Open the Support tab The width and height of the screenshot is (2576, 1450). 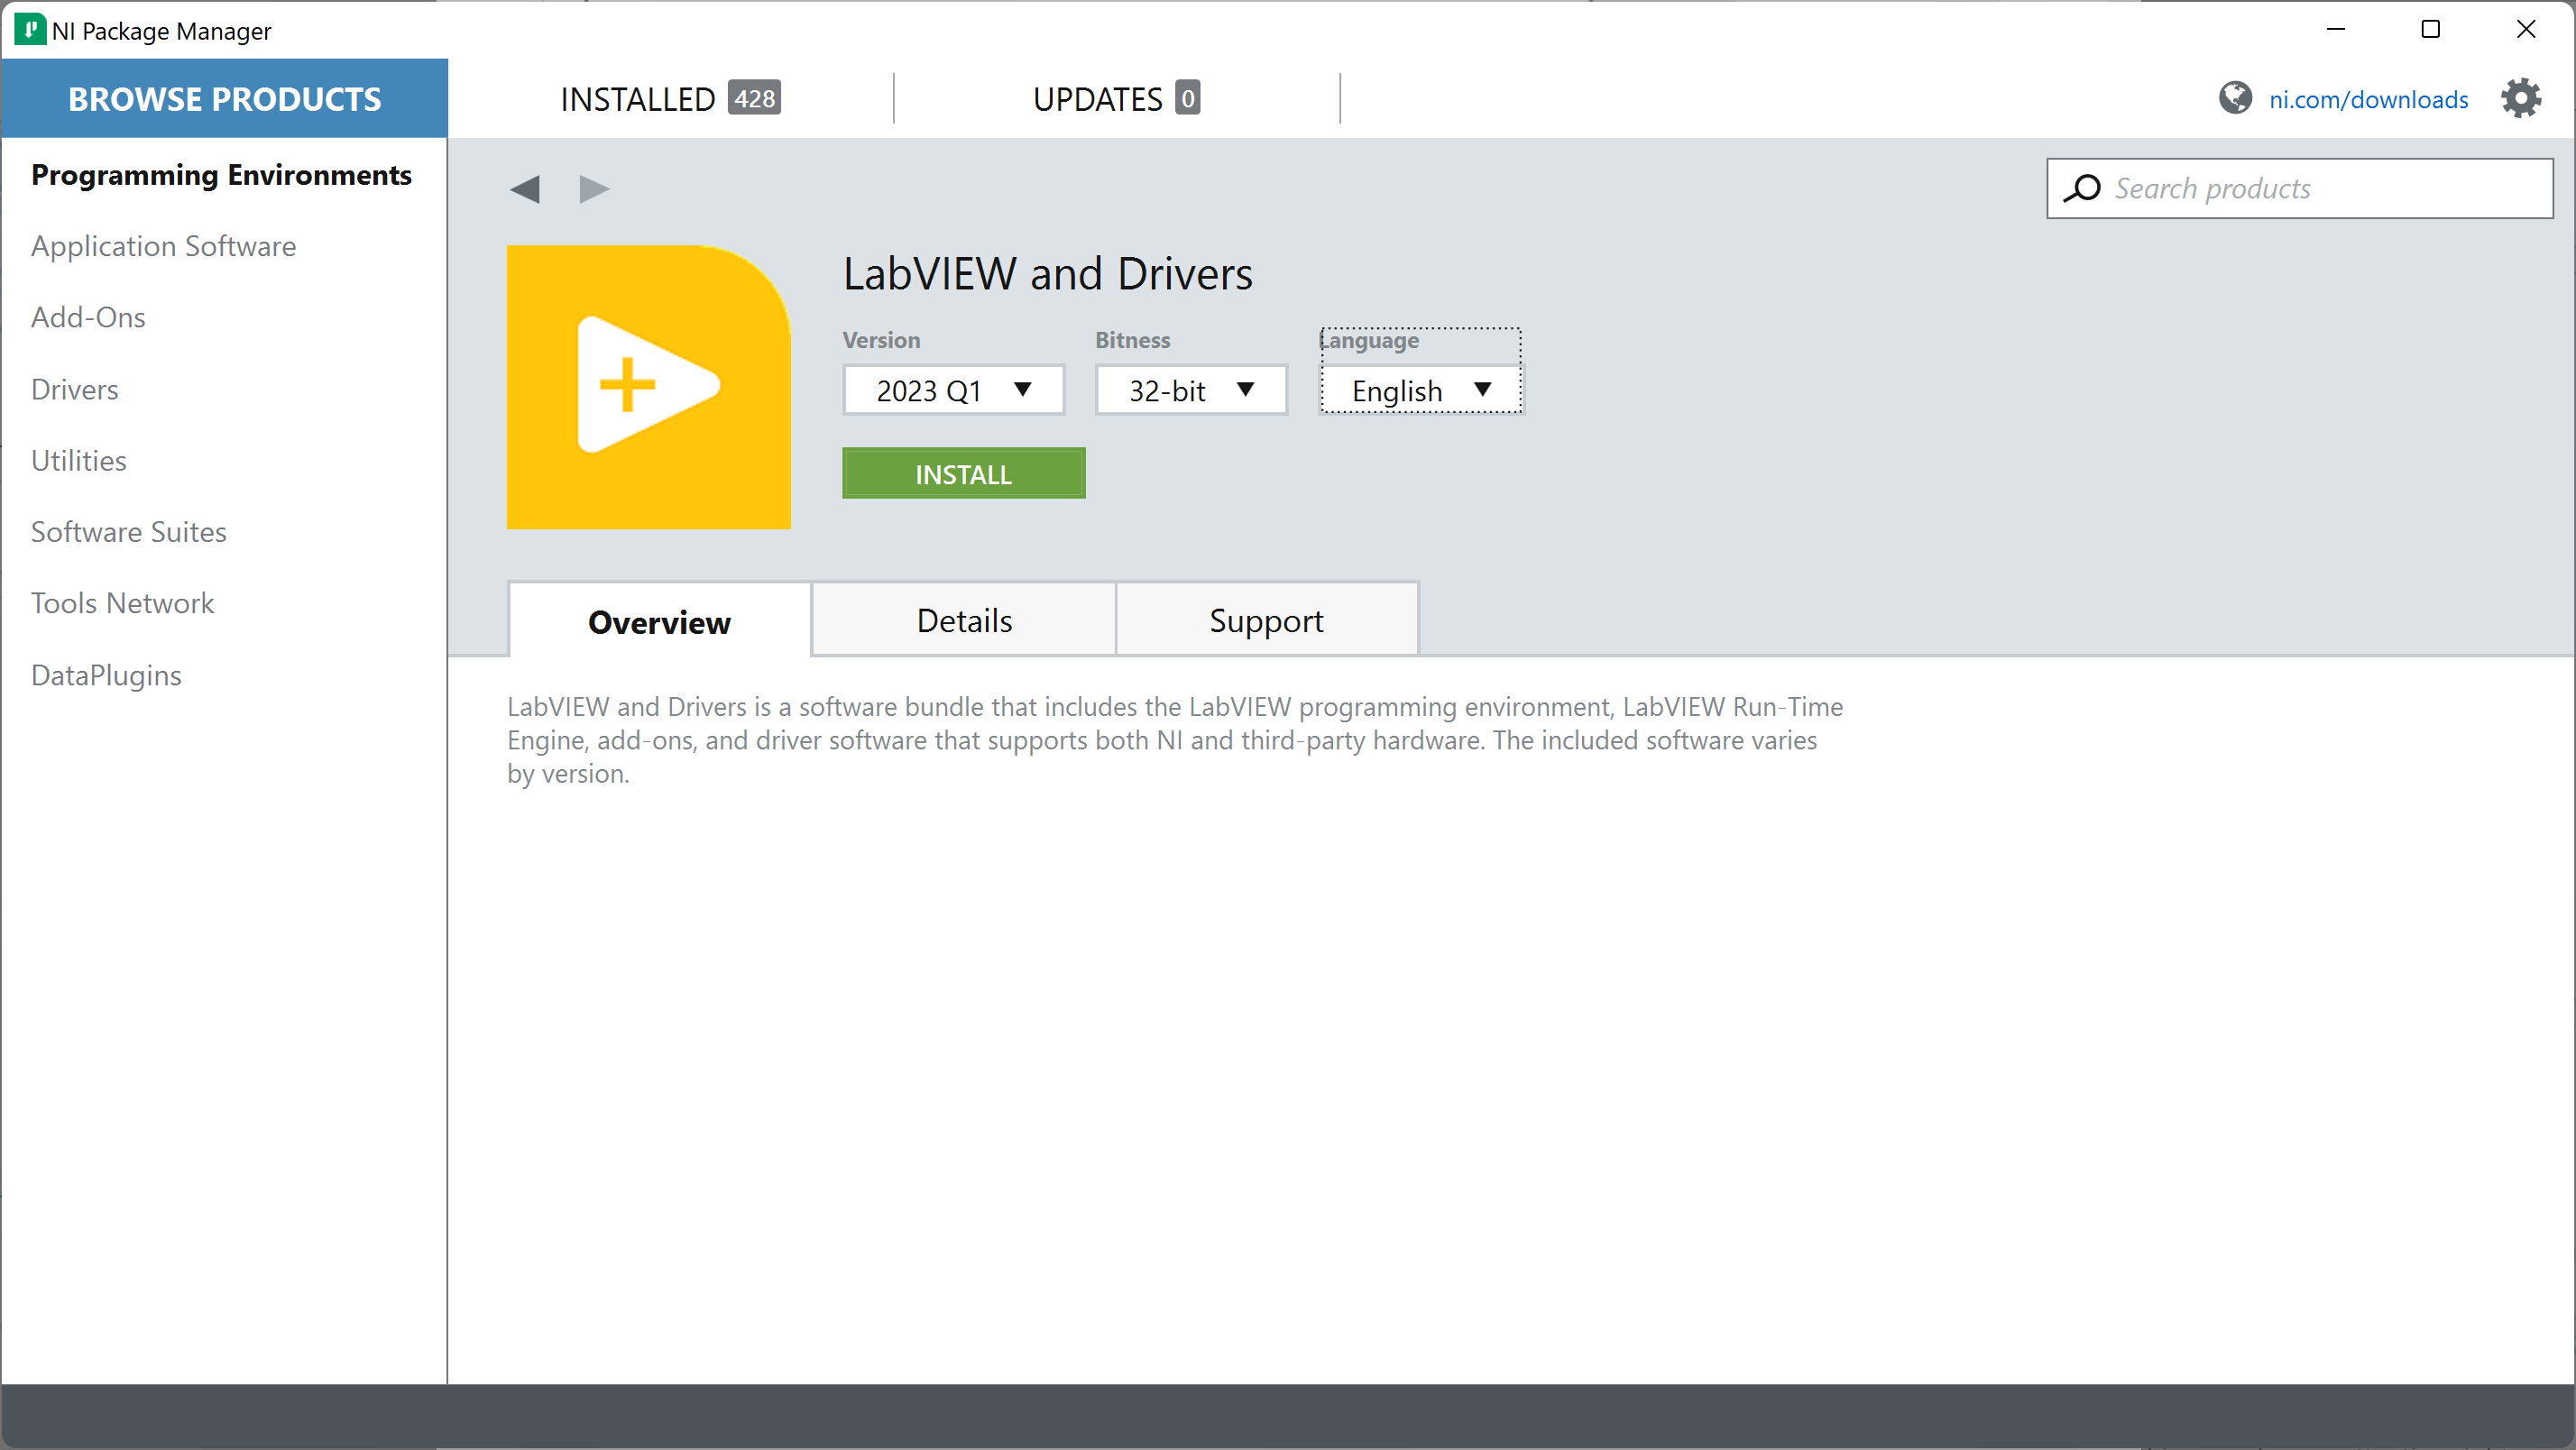[1265, 621]
